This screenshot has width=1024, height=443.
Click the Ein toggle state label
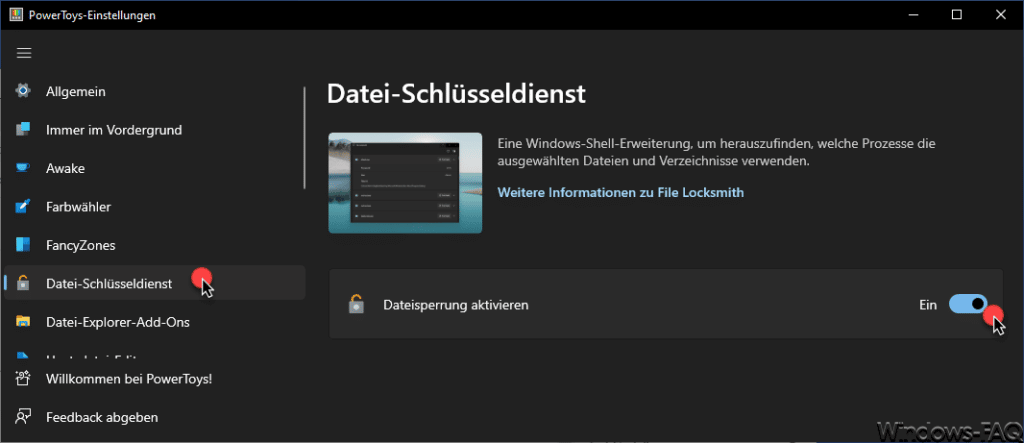(928, 305)
